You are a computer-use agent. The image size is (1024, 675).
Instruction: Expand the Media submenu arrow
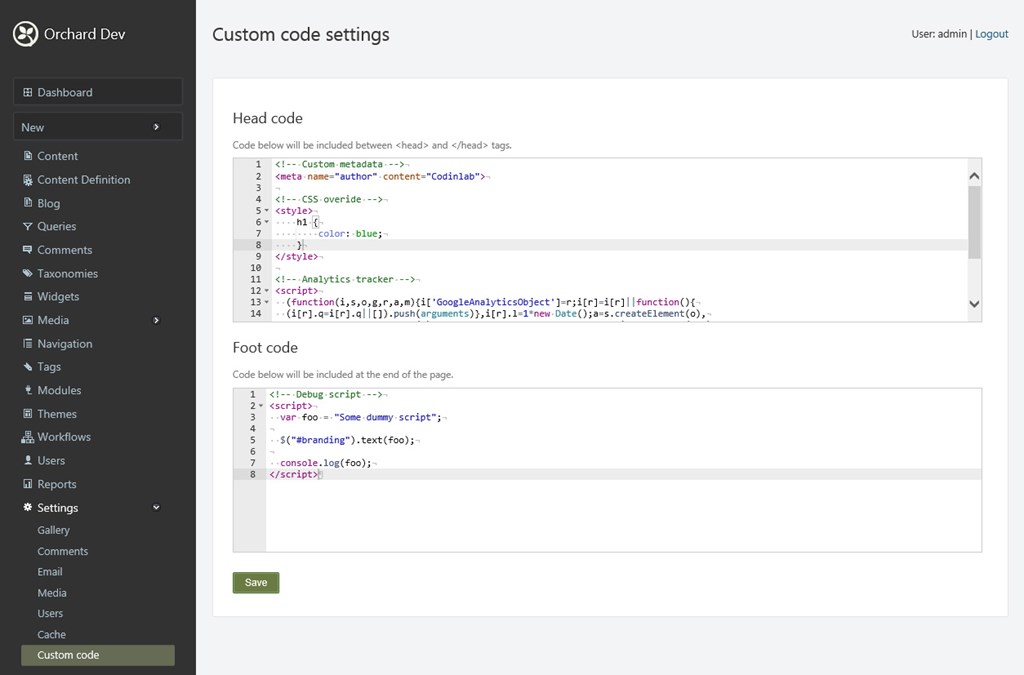(156, 320)
